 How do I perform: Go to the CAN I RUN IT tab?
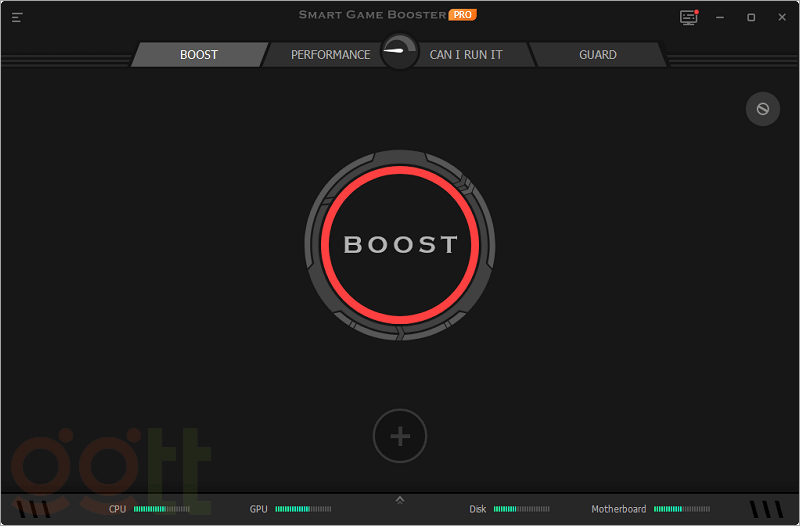[466, 55]
